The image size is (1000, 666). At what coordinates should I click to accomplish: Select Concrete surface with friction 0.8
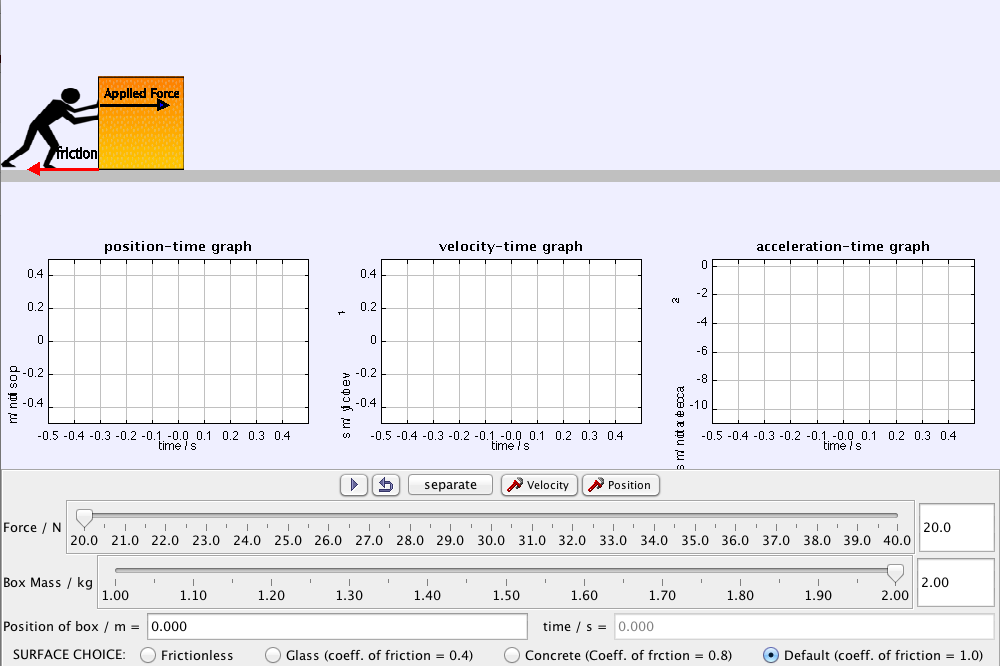(510, 655)
